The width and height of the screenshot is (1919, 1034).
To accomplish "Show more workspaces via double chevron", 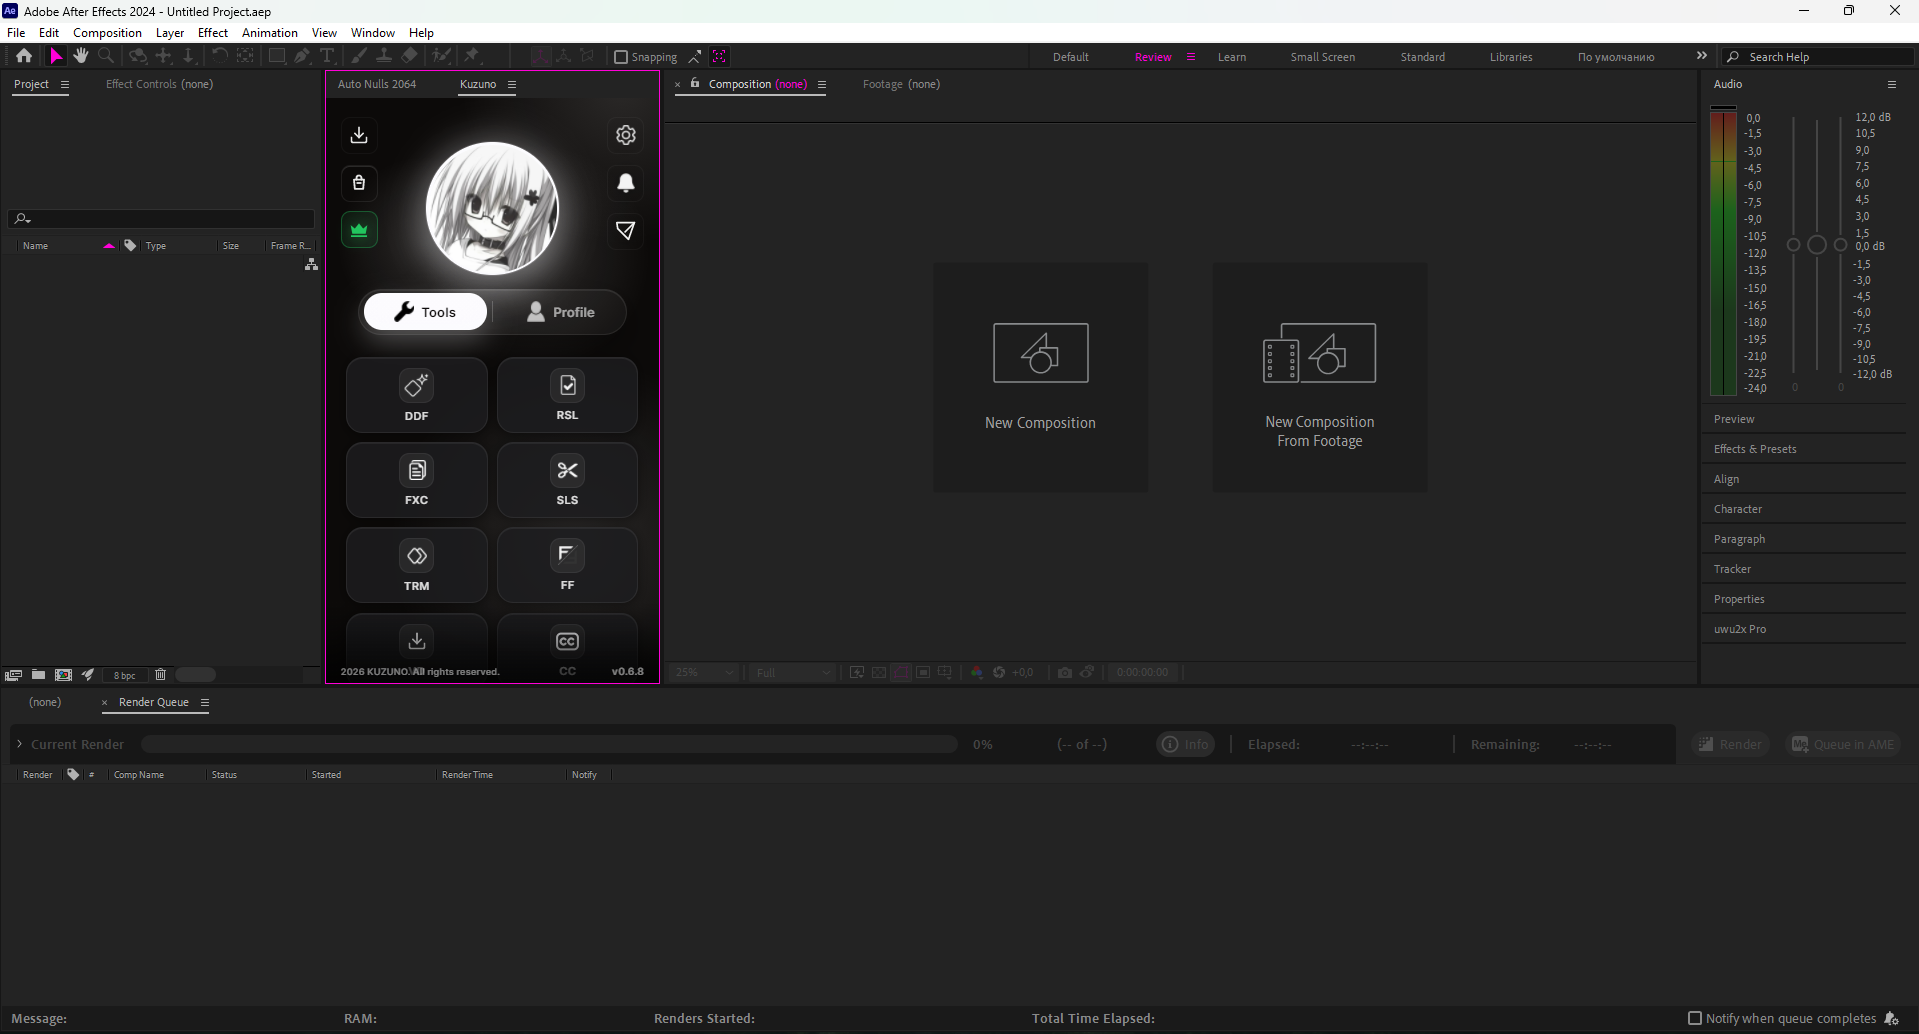I will pos(1702,56).
